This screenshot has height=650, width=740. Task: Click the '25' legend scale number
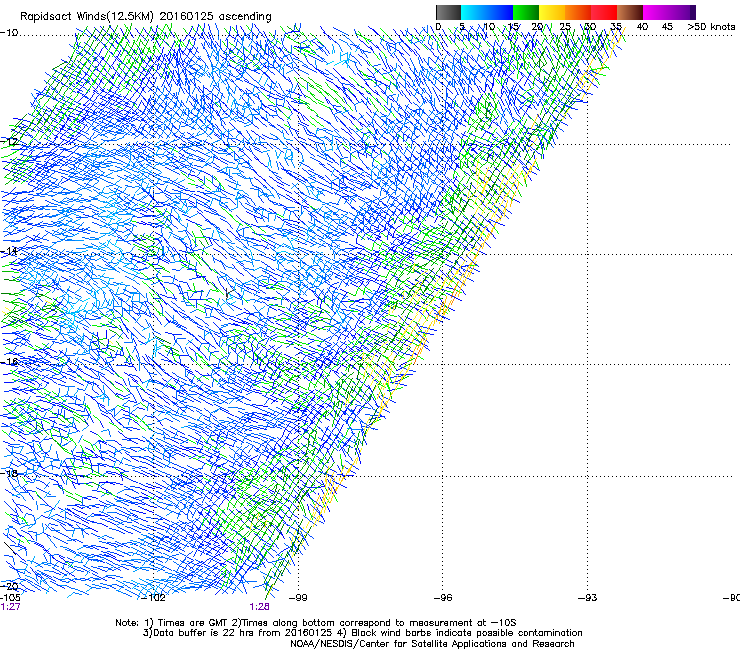[565, 26]
